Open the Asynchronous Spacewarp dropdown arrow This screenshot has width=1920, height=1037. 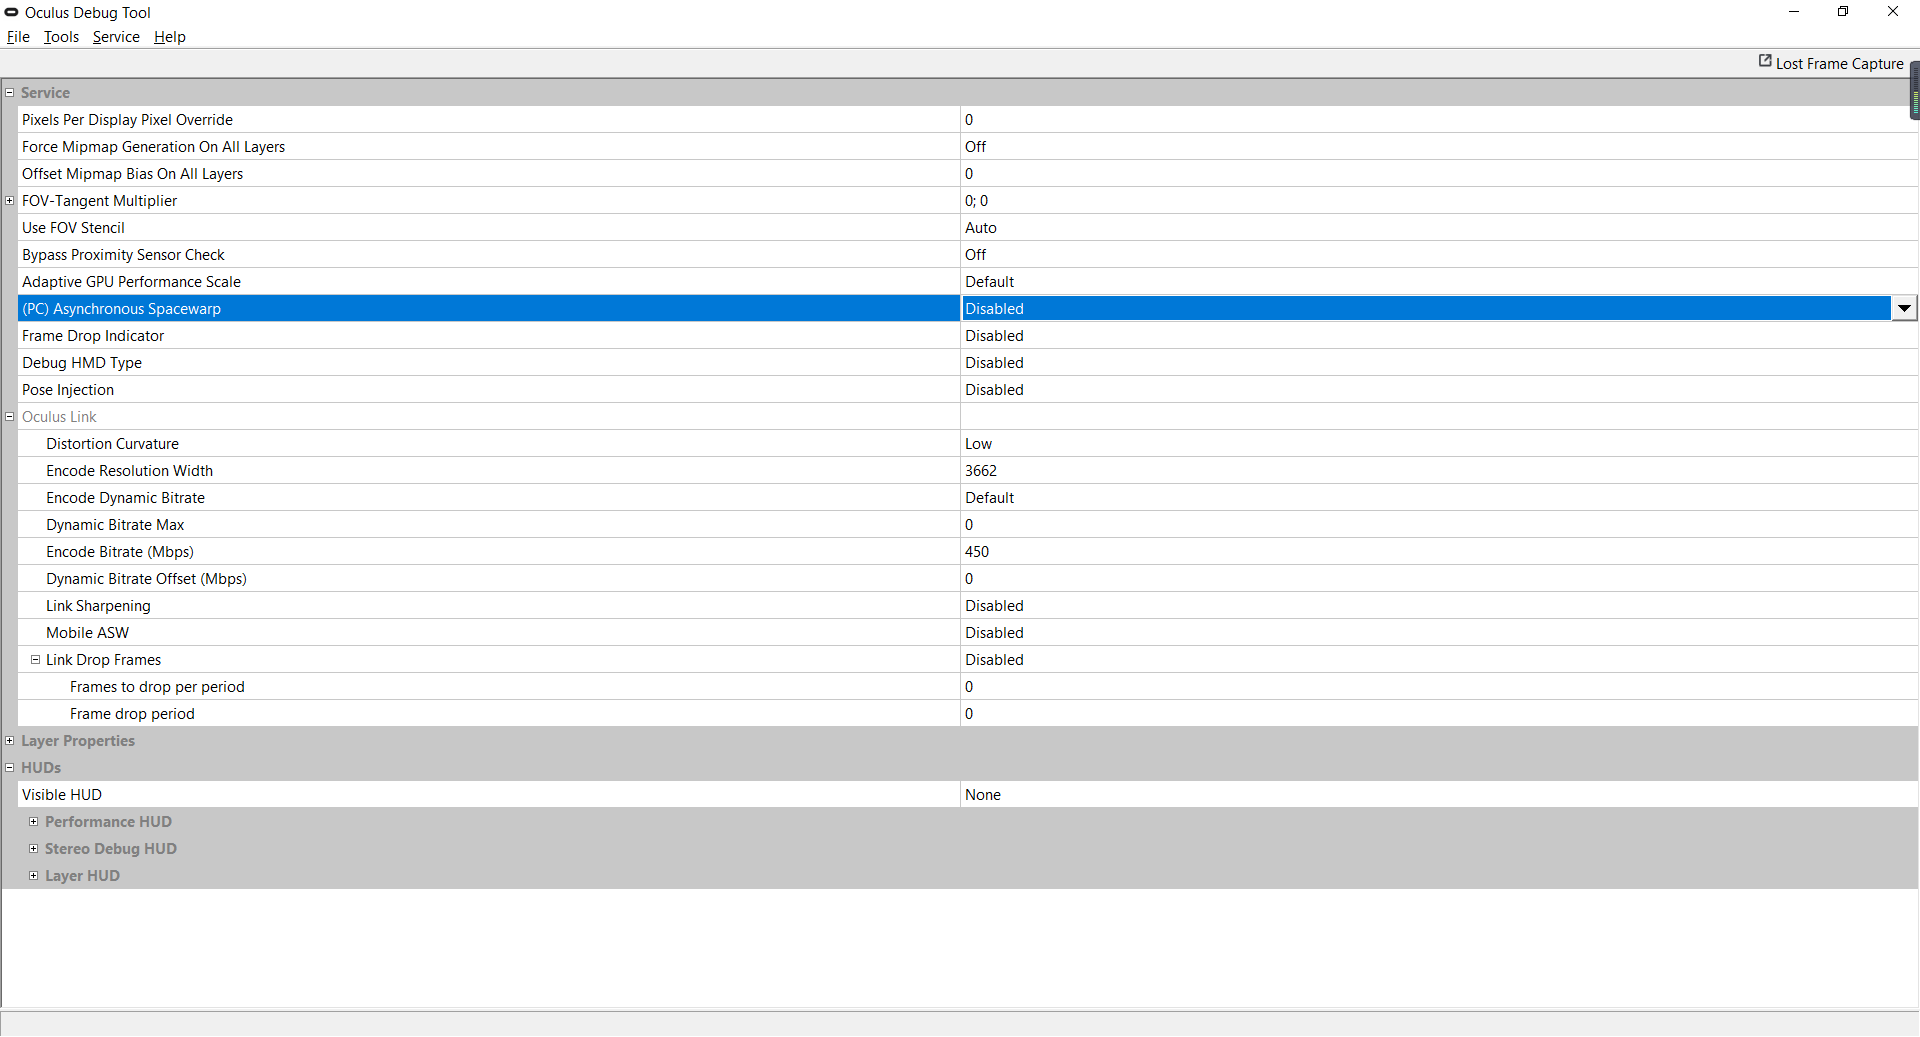click(x=1904, y=309)
